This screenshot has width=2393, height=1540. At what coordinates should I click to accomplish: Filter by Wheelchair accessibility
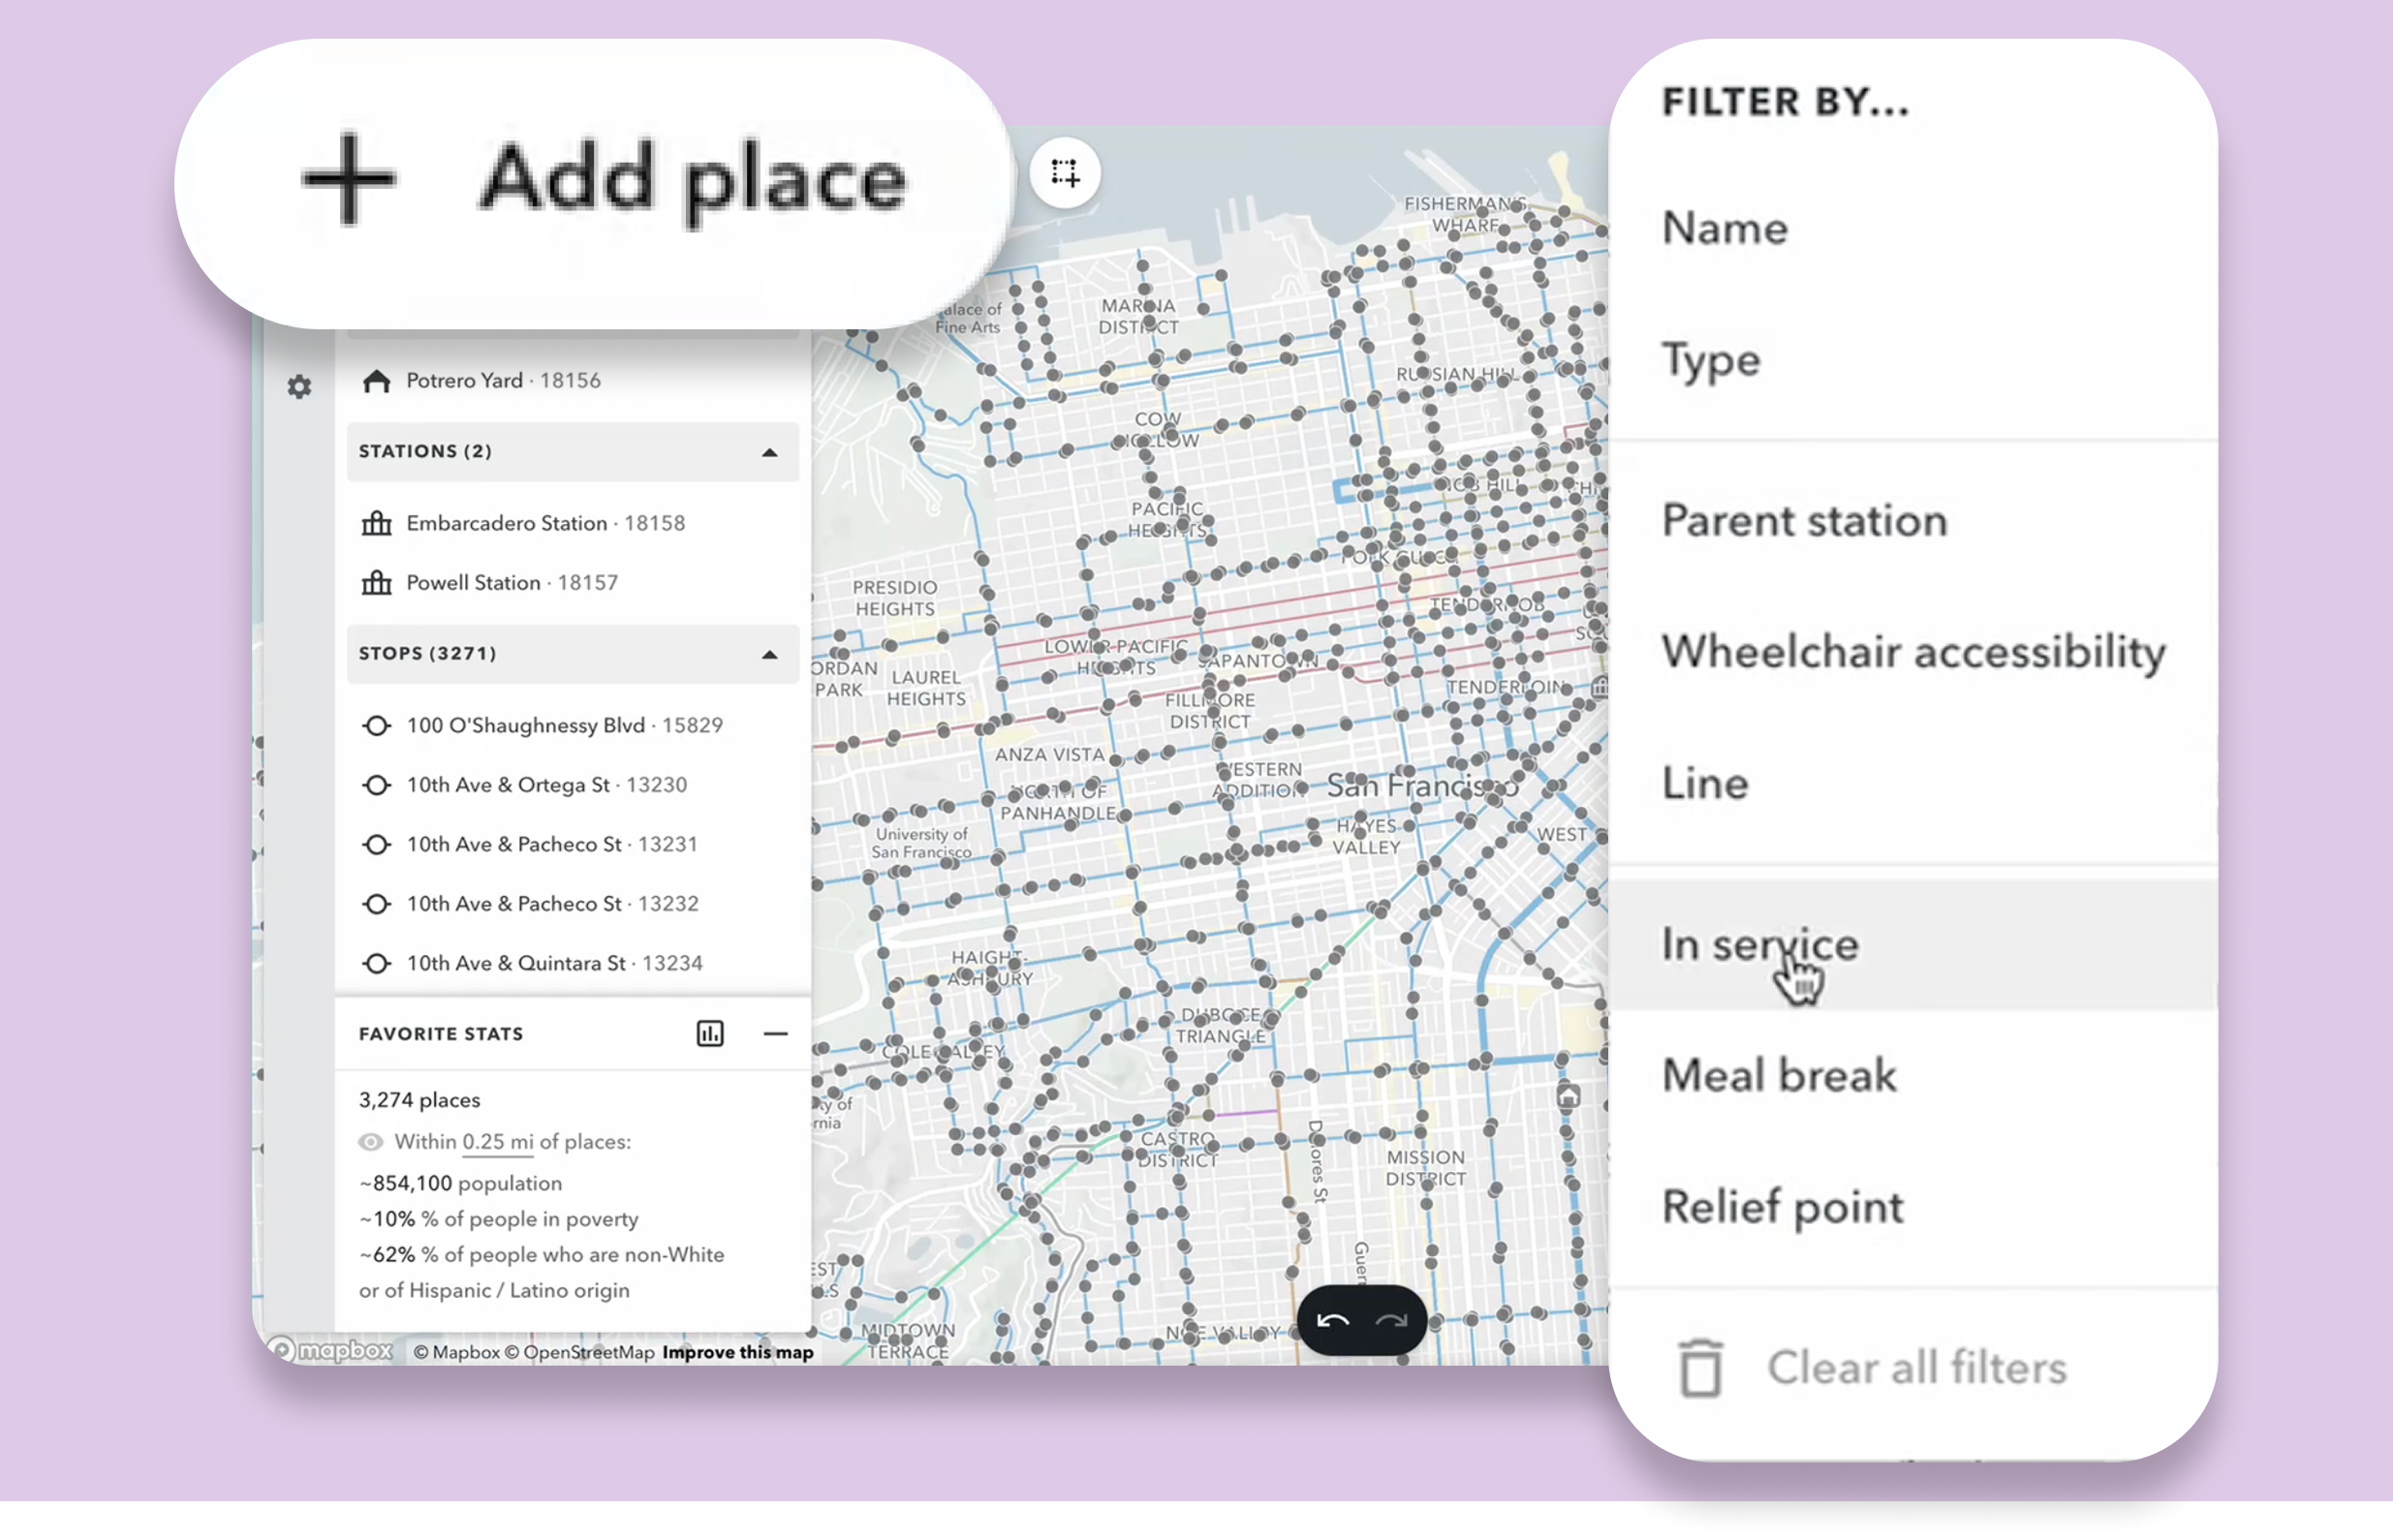point(1913,652)
